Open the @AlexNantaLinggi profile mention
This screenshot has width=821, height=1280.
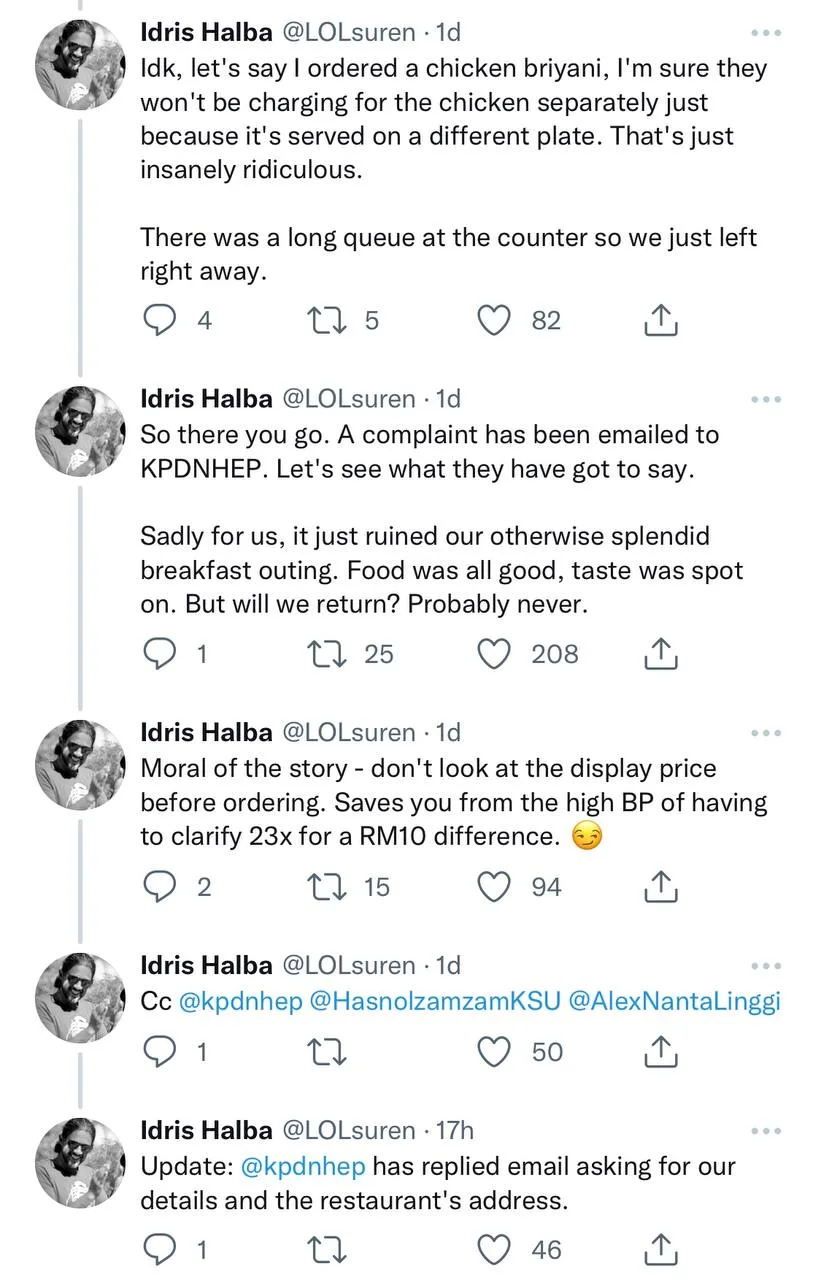pyautogui.click(x=673, y=1001)
